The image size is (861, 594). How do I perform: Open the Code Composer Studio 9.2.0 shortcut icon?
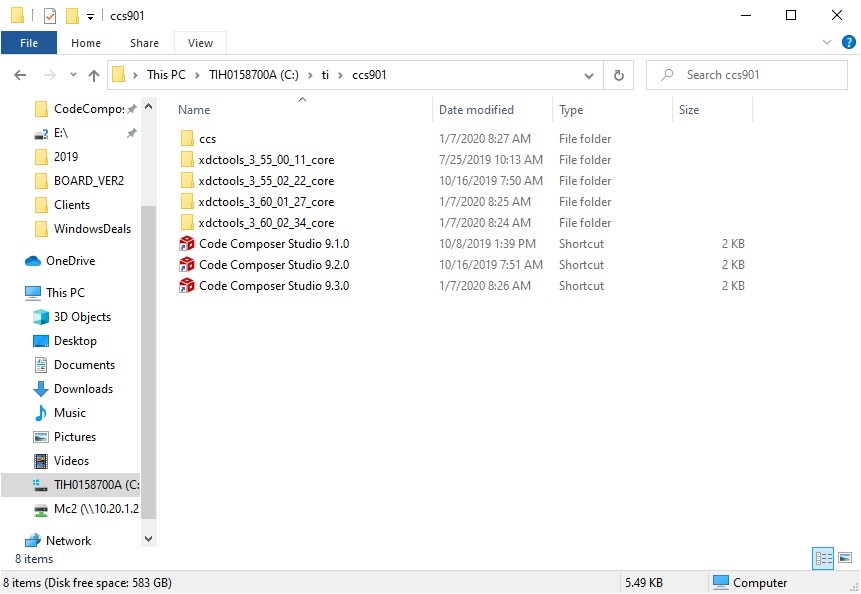click(x=187, y=265)
